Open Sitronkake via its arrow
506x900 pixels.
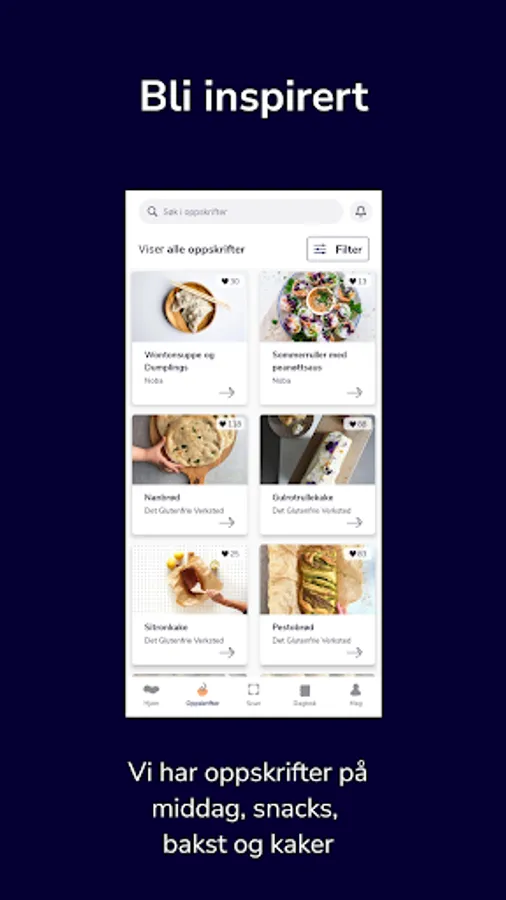tap(227, 652)
